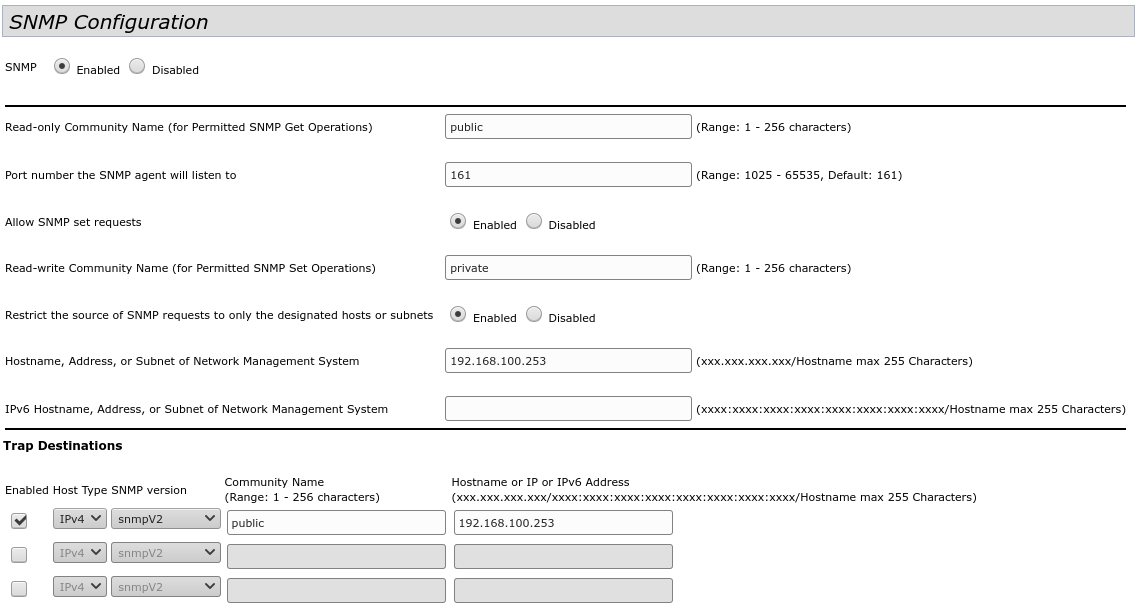Viewport: 1138px width, 608px height.
Task: Disable restricting SNMP request sources
Action: coord(534,315)
